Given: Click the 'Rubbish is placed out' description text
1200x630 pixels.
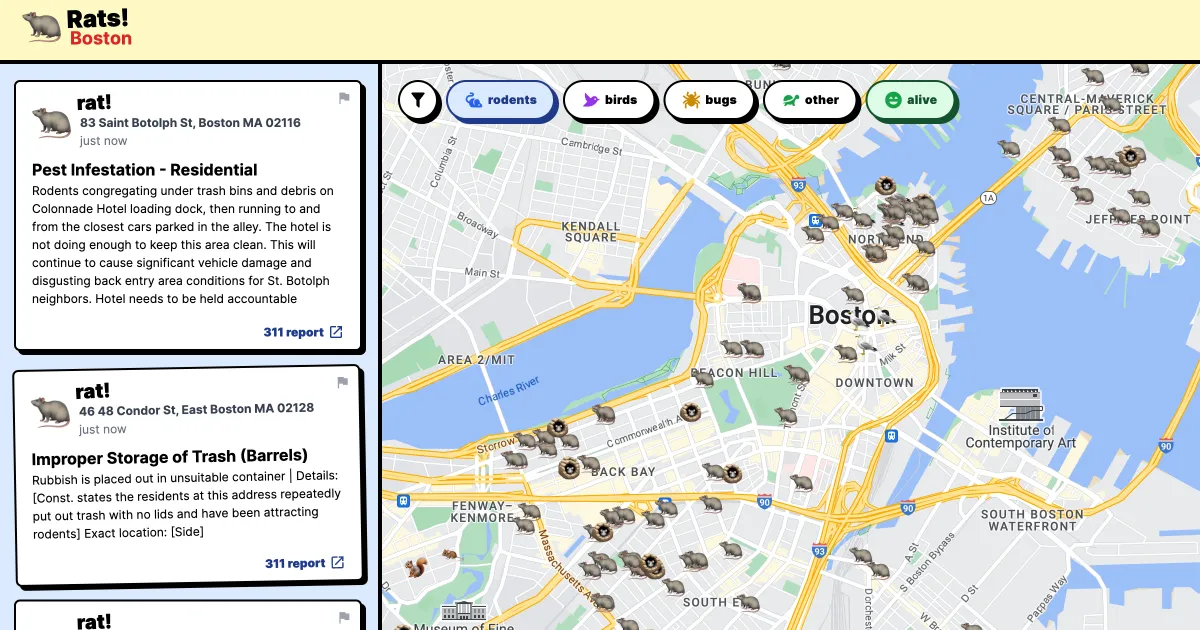Looking at the screenshot, I should (187, 504).
